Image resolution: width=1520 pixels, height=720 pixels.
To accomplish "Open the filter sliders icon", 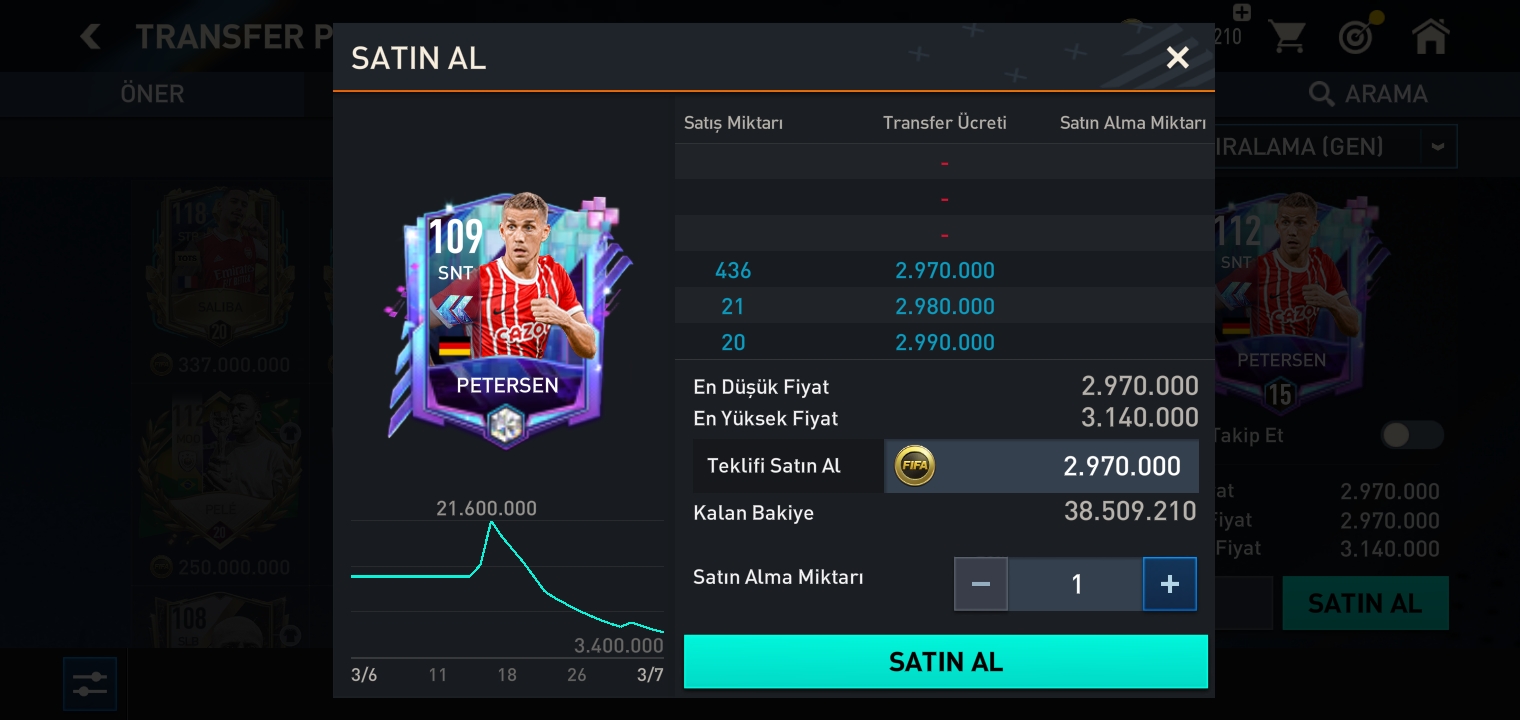I will (x=90, y=684).
